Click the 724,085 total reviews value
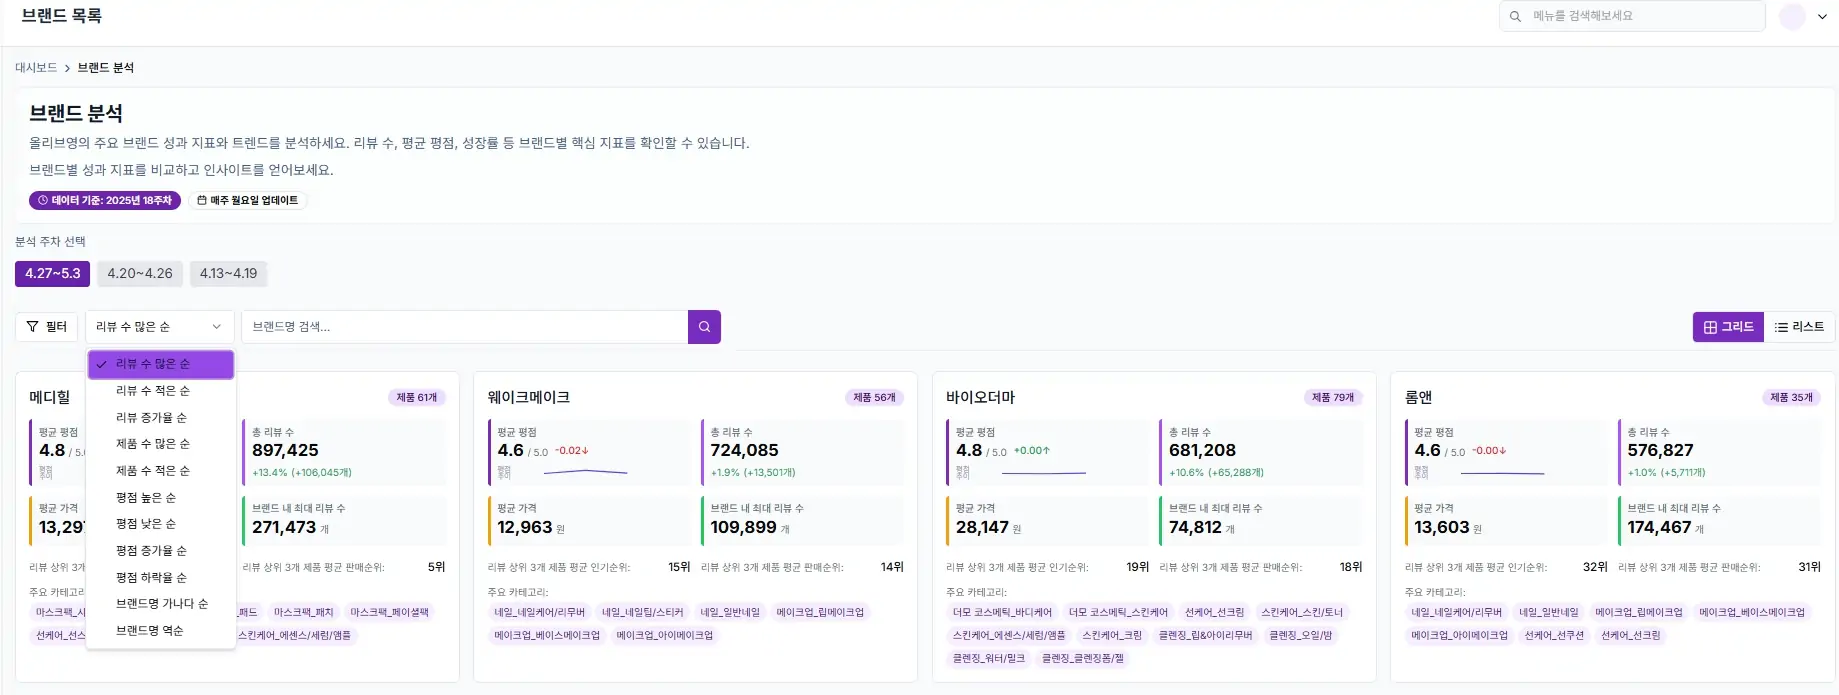Viewport: 1839px width, 695px height. [744, 451]
